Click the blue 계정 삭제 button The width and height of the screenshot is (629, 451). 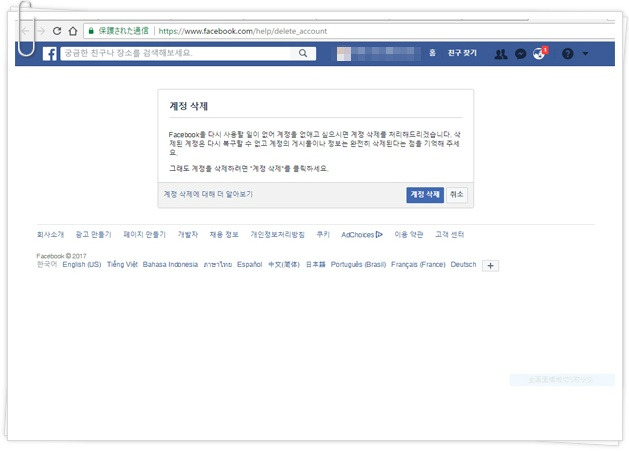click(425, 195)
